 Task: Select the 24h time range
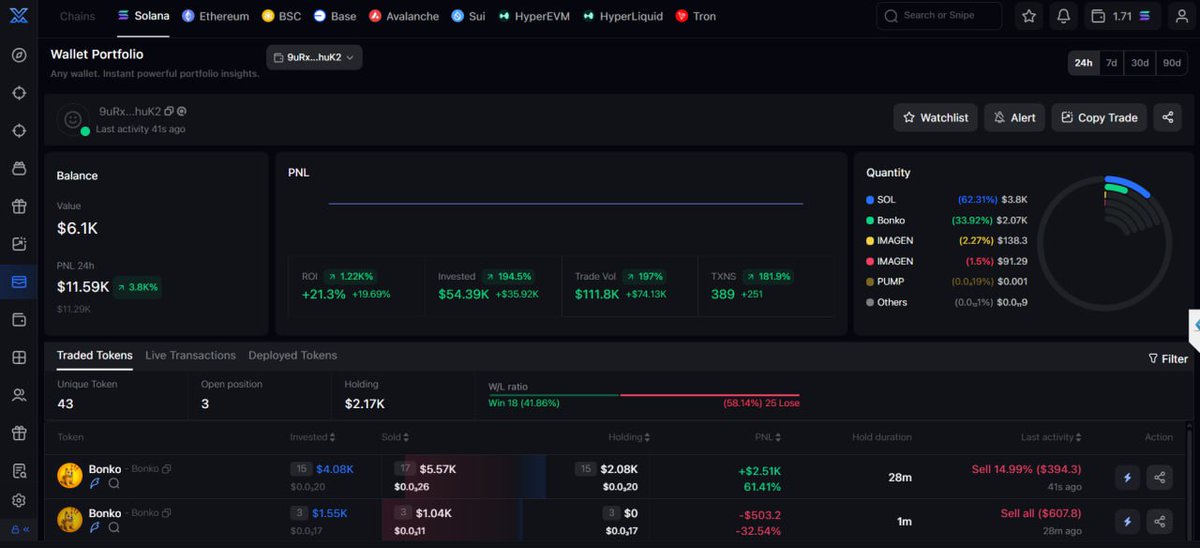[x=1083, y=62]
